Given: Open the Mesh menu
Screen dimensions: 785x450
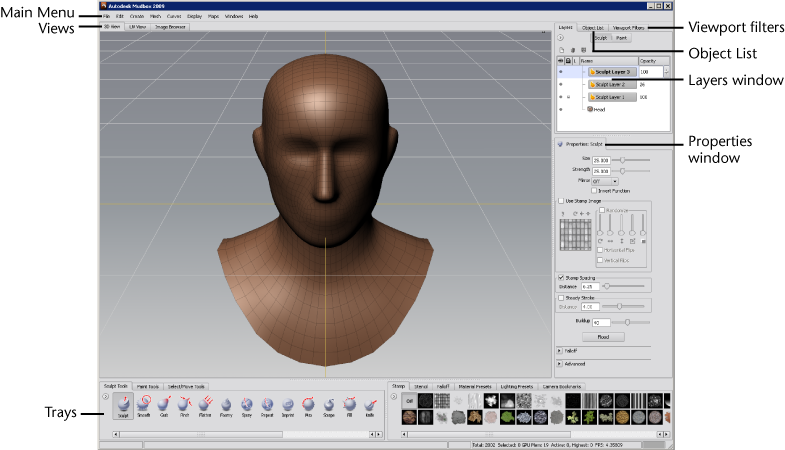Looking at the screenshot, I should click(155, 17).
